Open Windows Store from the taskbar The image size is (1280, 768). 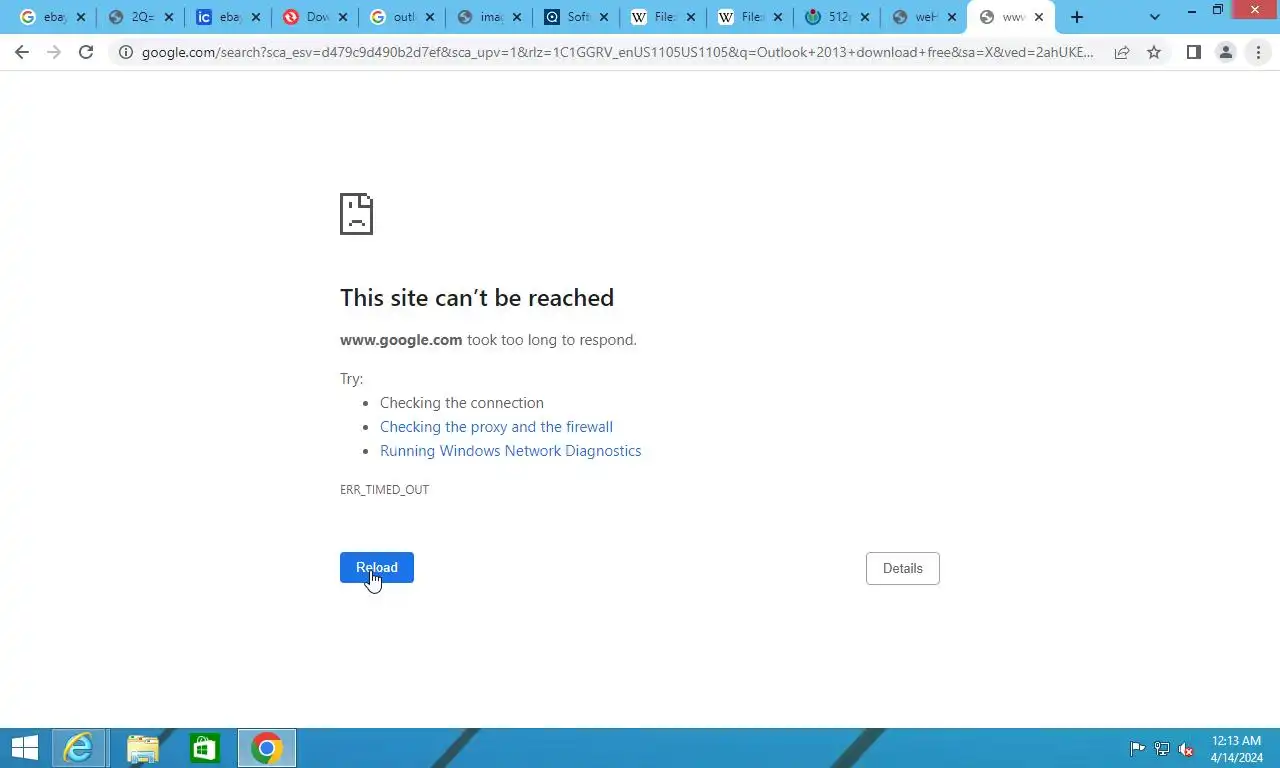(x=205, y=748)
